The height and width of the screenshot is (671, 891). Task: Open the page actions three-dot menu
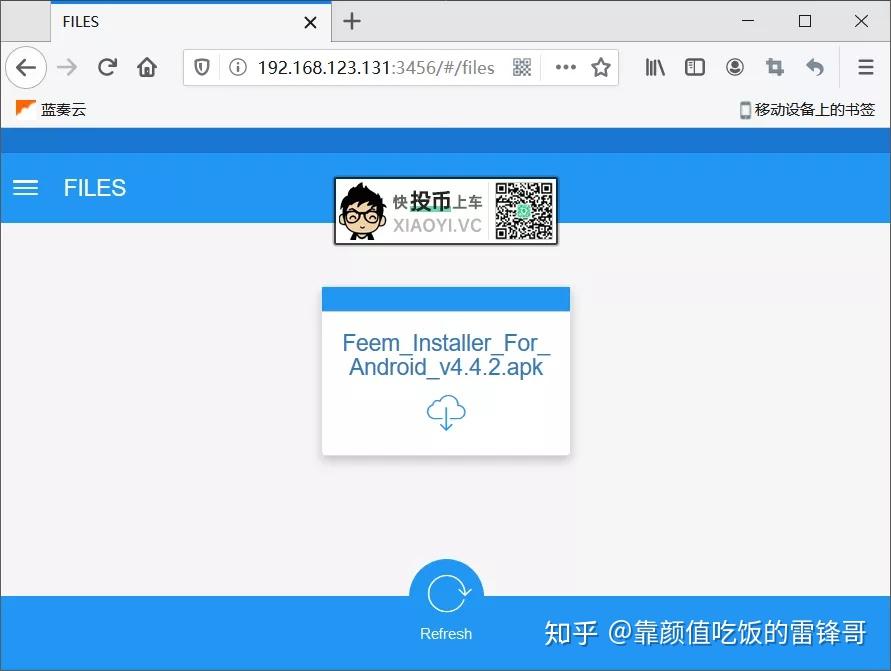(565, 68)
